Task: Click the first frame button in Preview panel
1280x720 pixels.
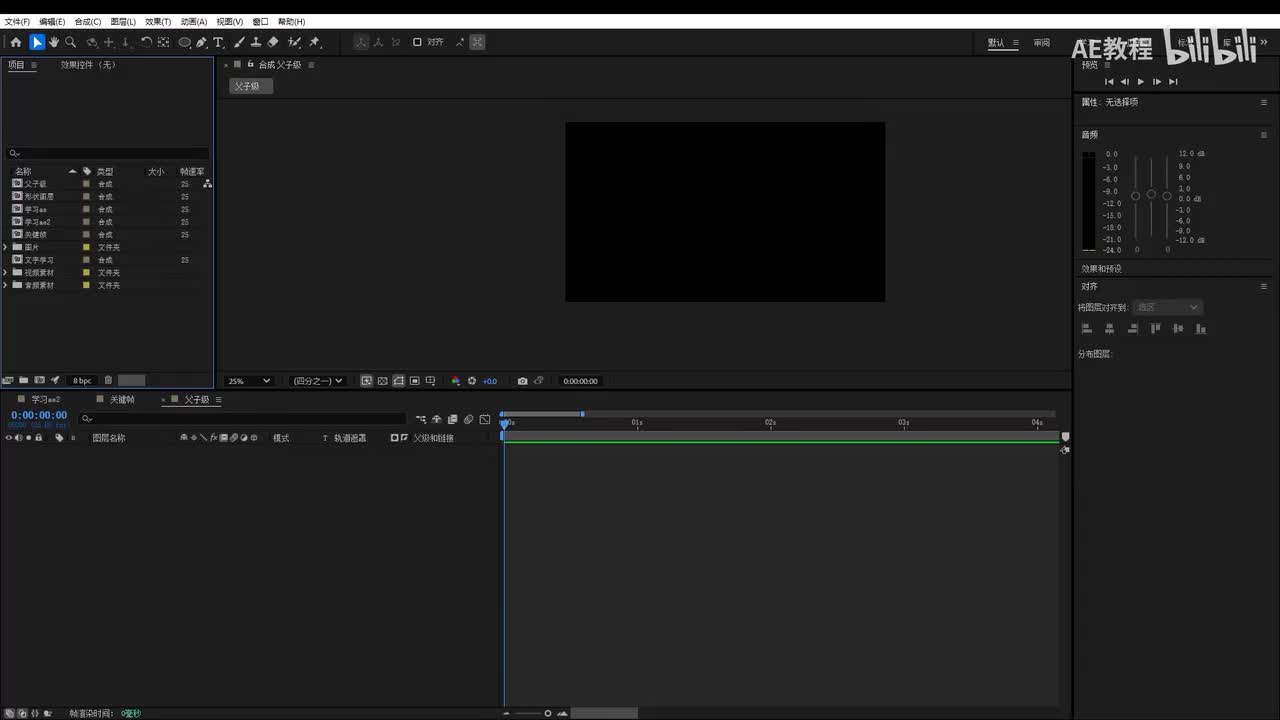Action: [x=1109, y=81]
